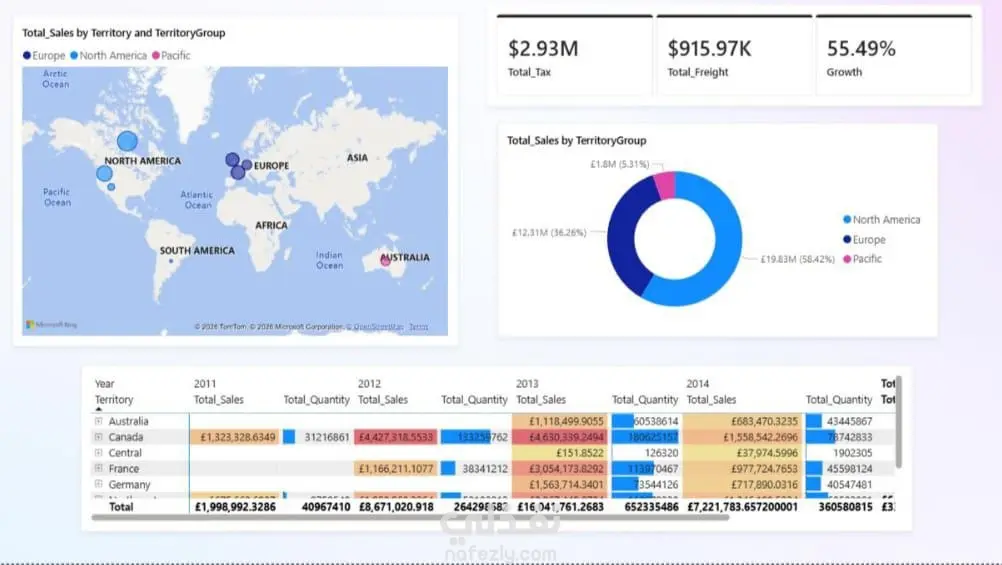Image resolution: width=1002 pixels, height=565 pixels.
Task: Click the smallest light-blue bubble in North America
Action: pyautogui.click(x=111, y=187)
